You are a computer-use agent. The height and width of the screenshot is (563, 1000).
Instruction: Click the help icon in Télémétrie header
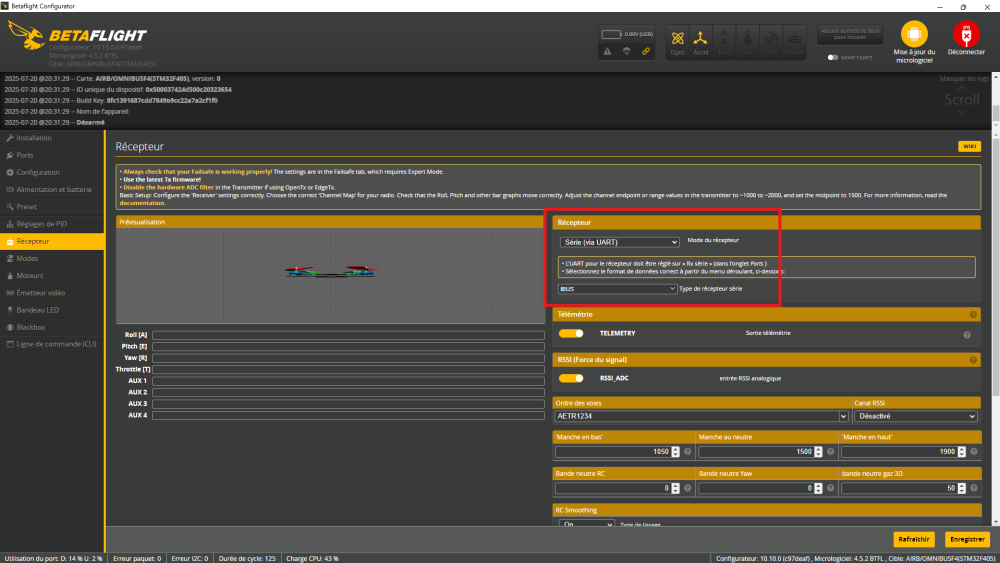972,314
